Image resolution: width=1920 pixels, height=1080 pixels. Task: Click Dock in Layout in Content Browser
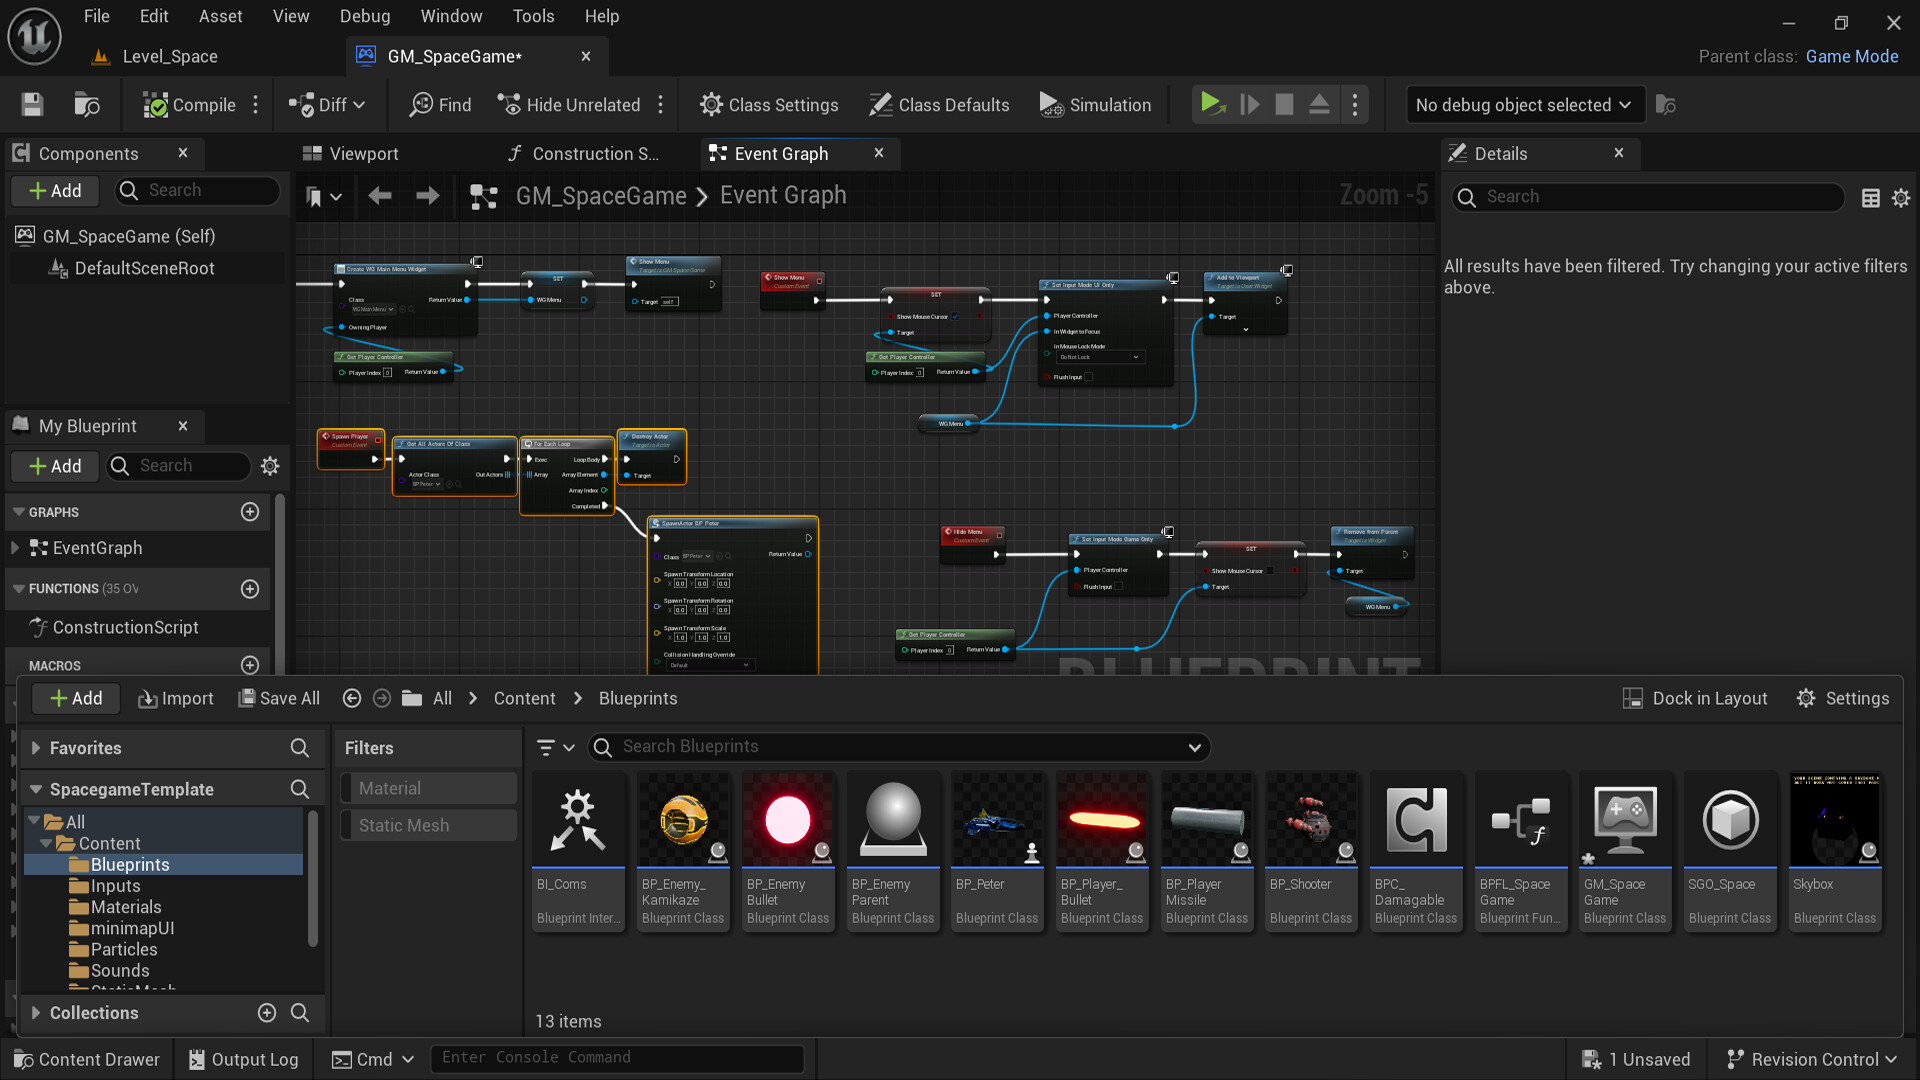pyautogui.click(x=1696, y=698)
